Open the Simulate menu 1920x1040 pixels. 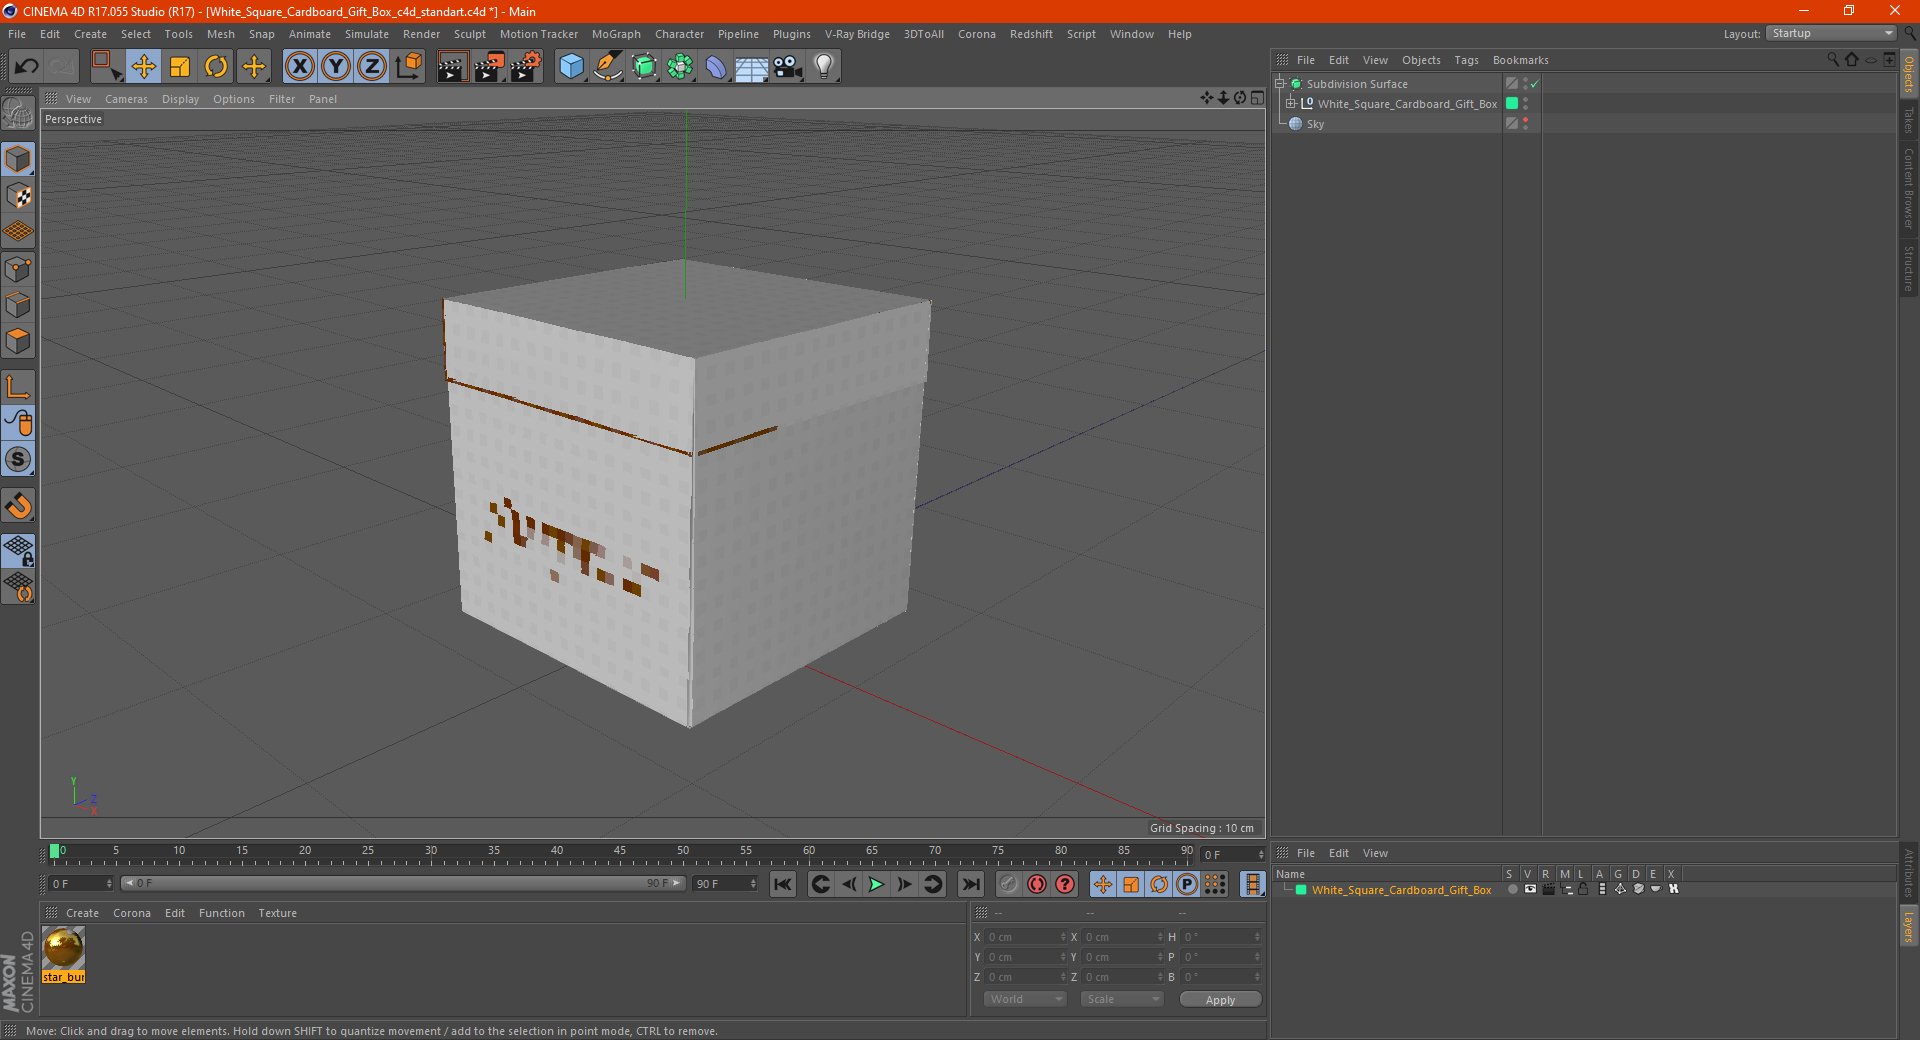[x=367, y=34]
